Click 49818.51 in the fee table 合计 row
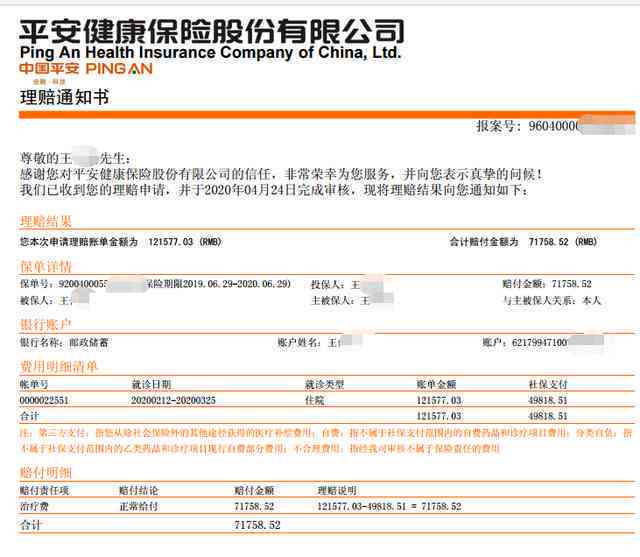 tap(548, 416)
